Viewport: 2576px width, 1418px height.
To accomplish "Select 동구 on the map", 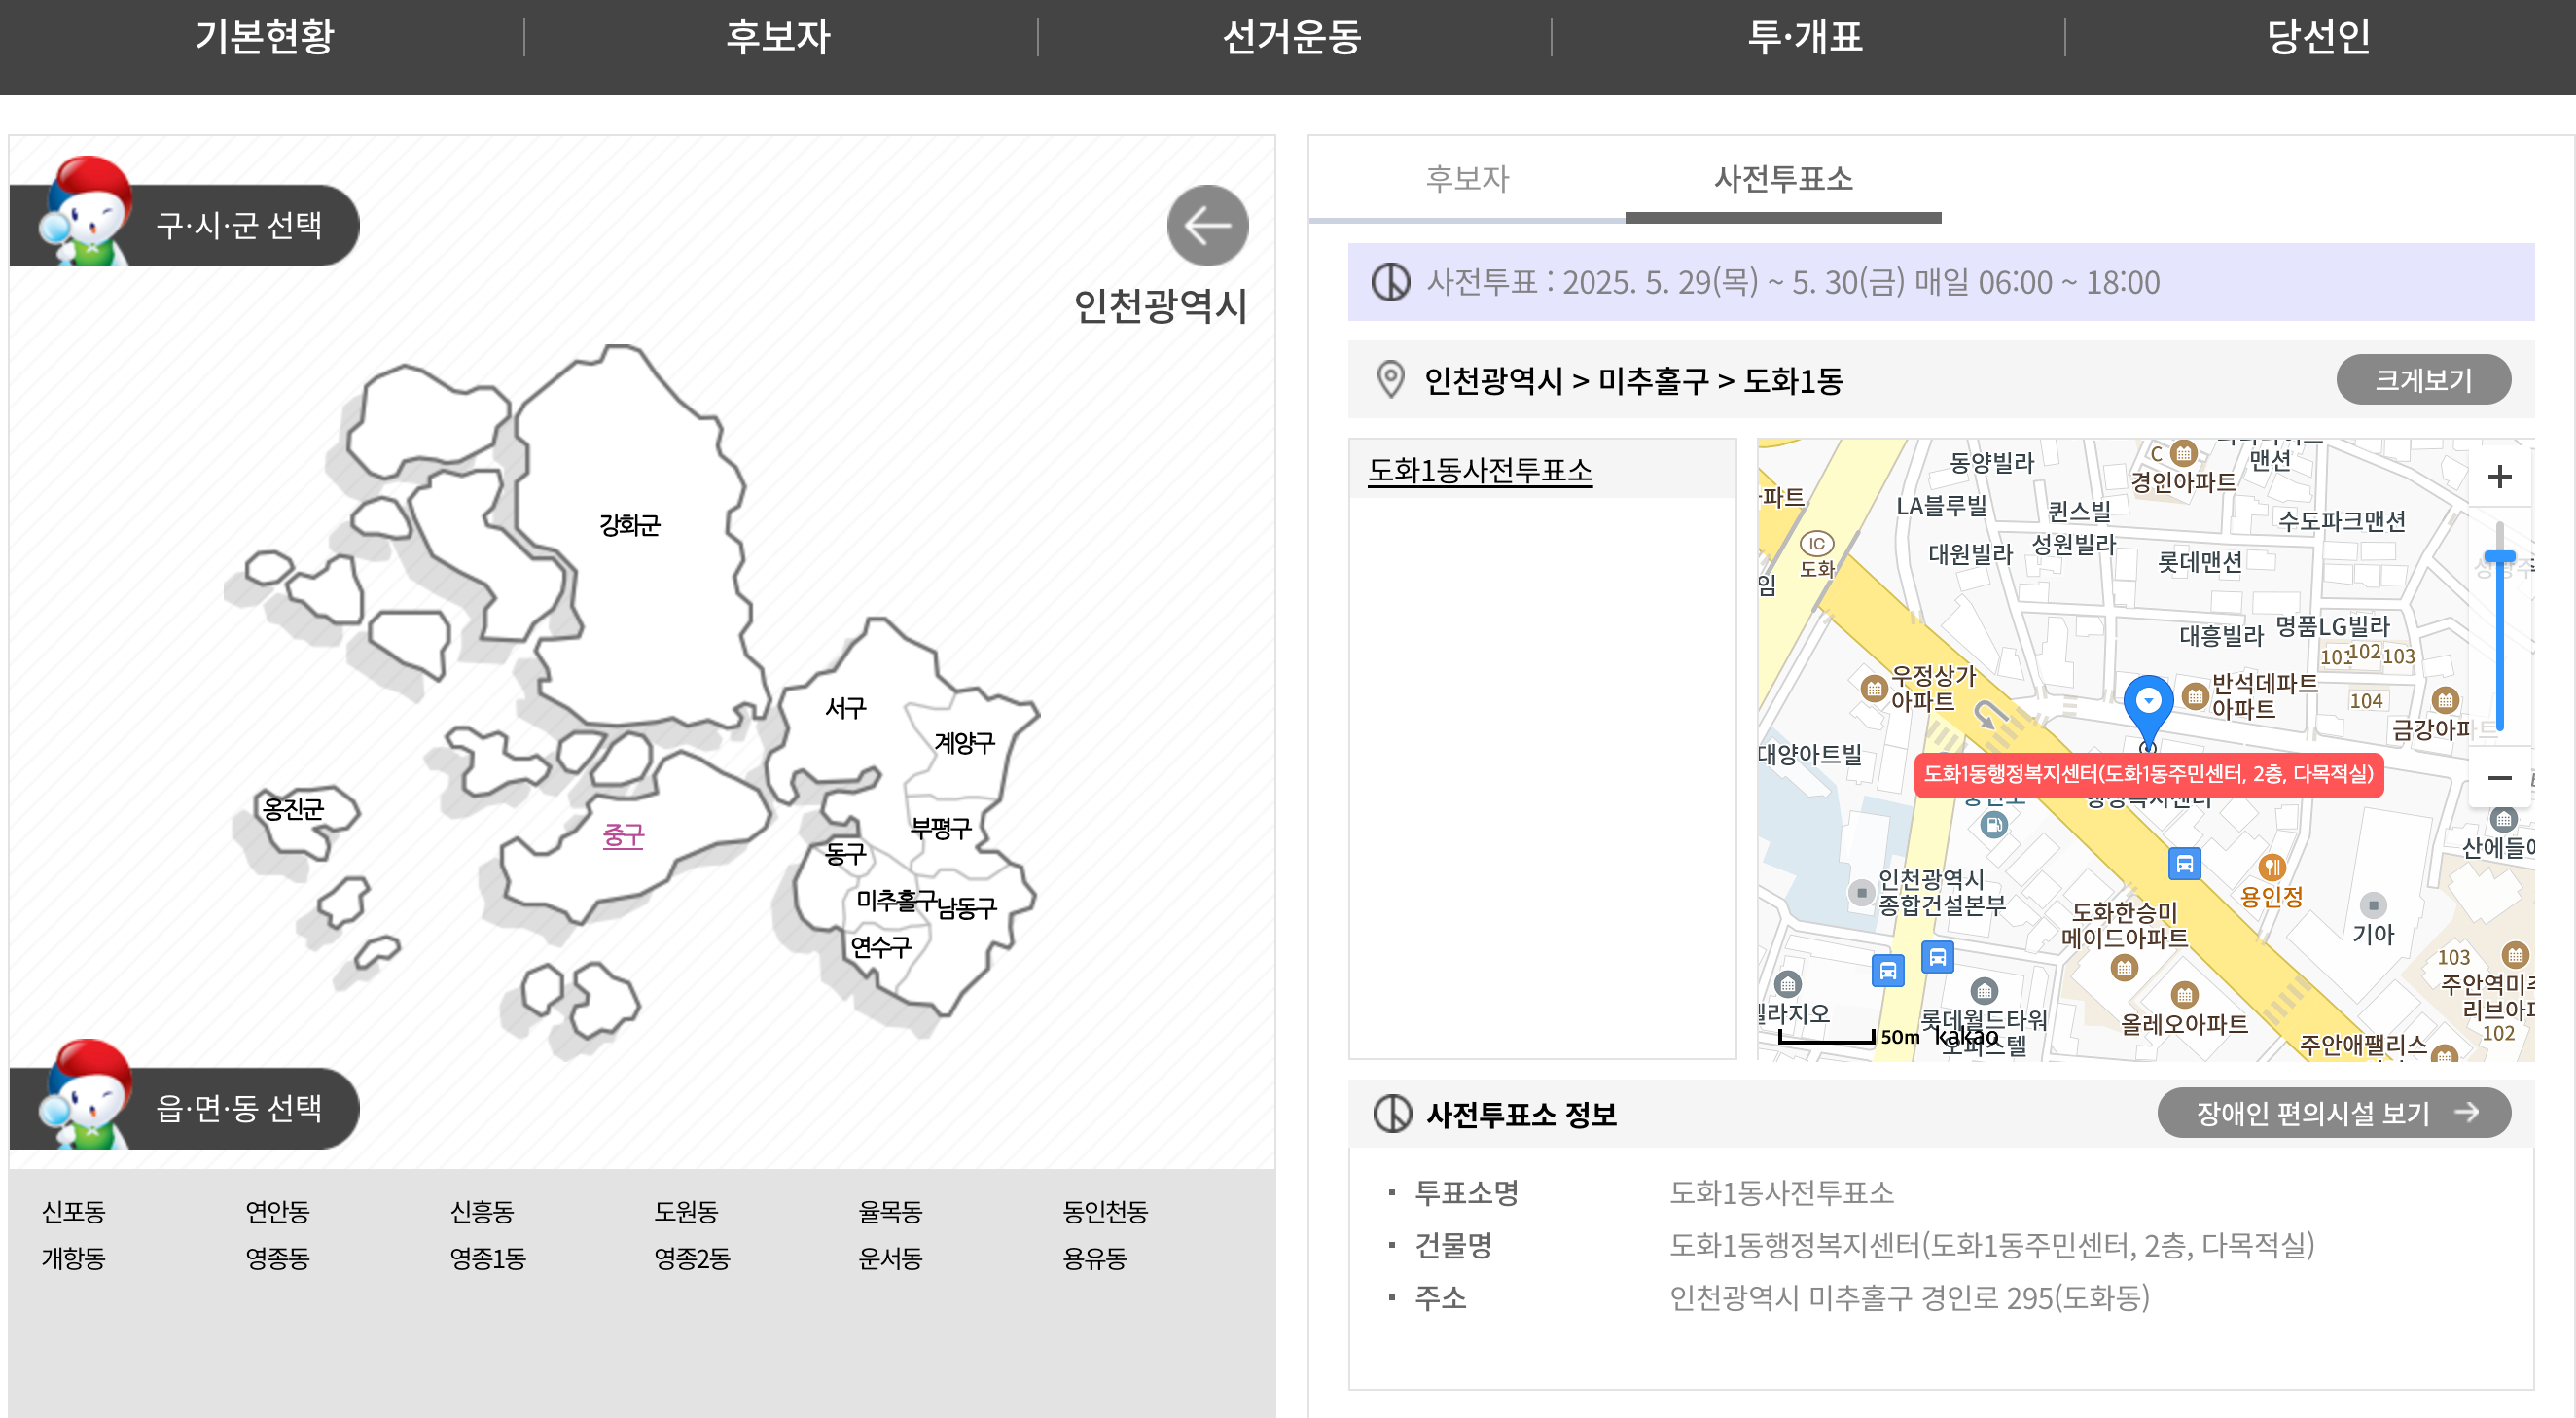I will coord(845,854).
